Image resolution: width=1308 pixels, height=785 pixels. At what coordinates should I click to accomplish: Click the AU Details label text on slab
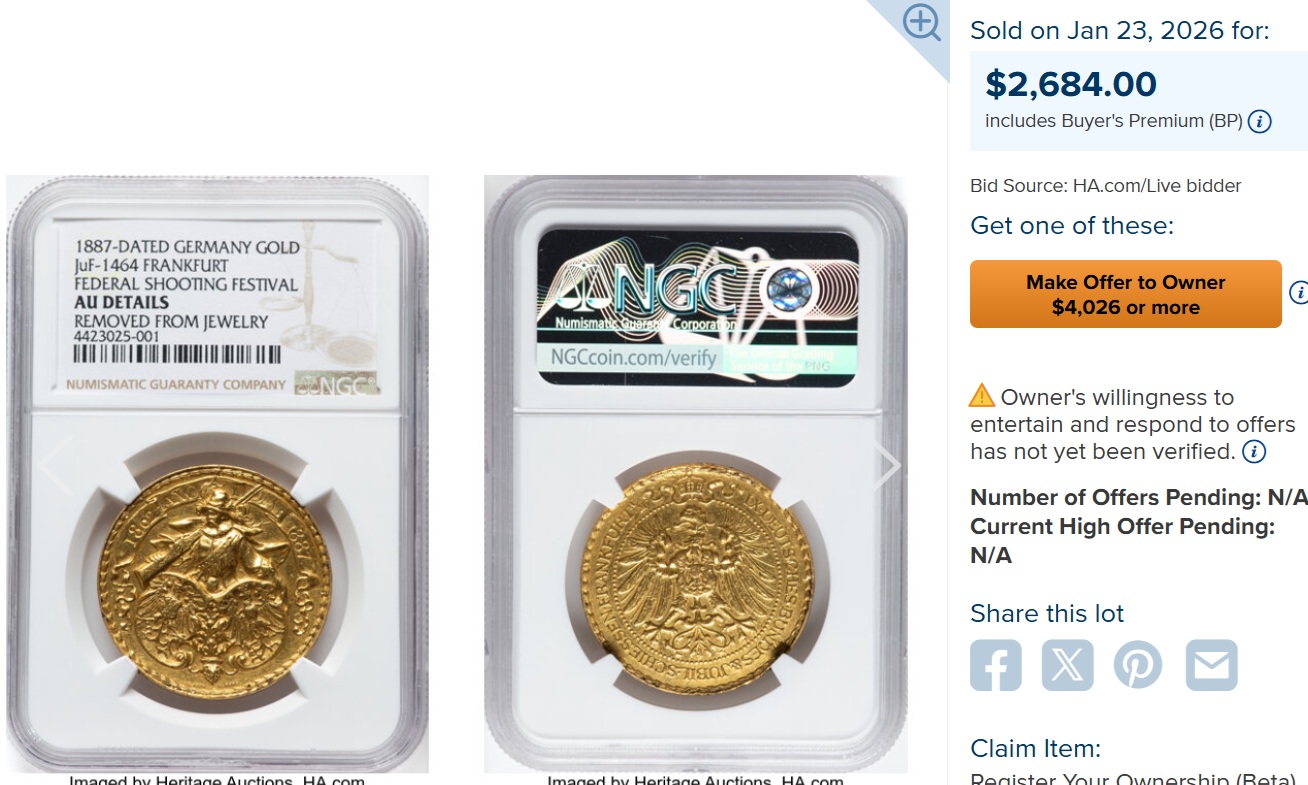point(122,302)
